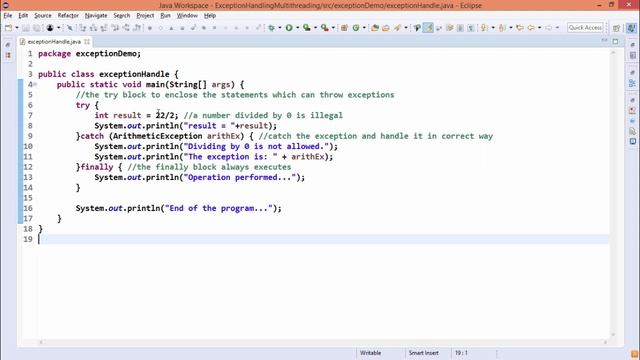Click the Search flashlight toolbar icon
Image resolution: width=640 pixels, height=360 pixels.
(397, 28)
